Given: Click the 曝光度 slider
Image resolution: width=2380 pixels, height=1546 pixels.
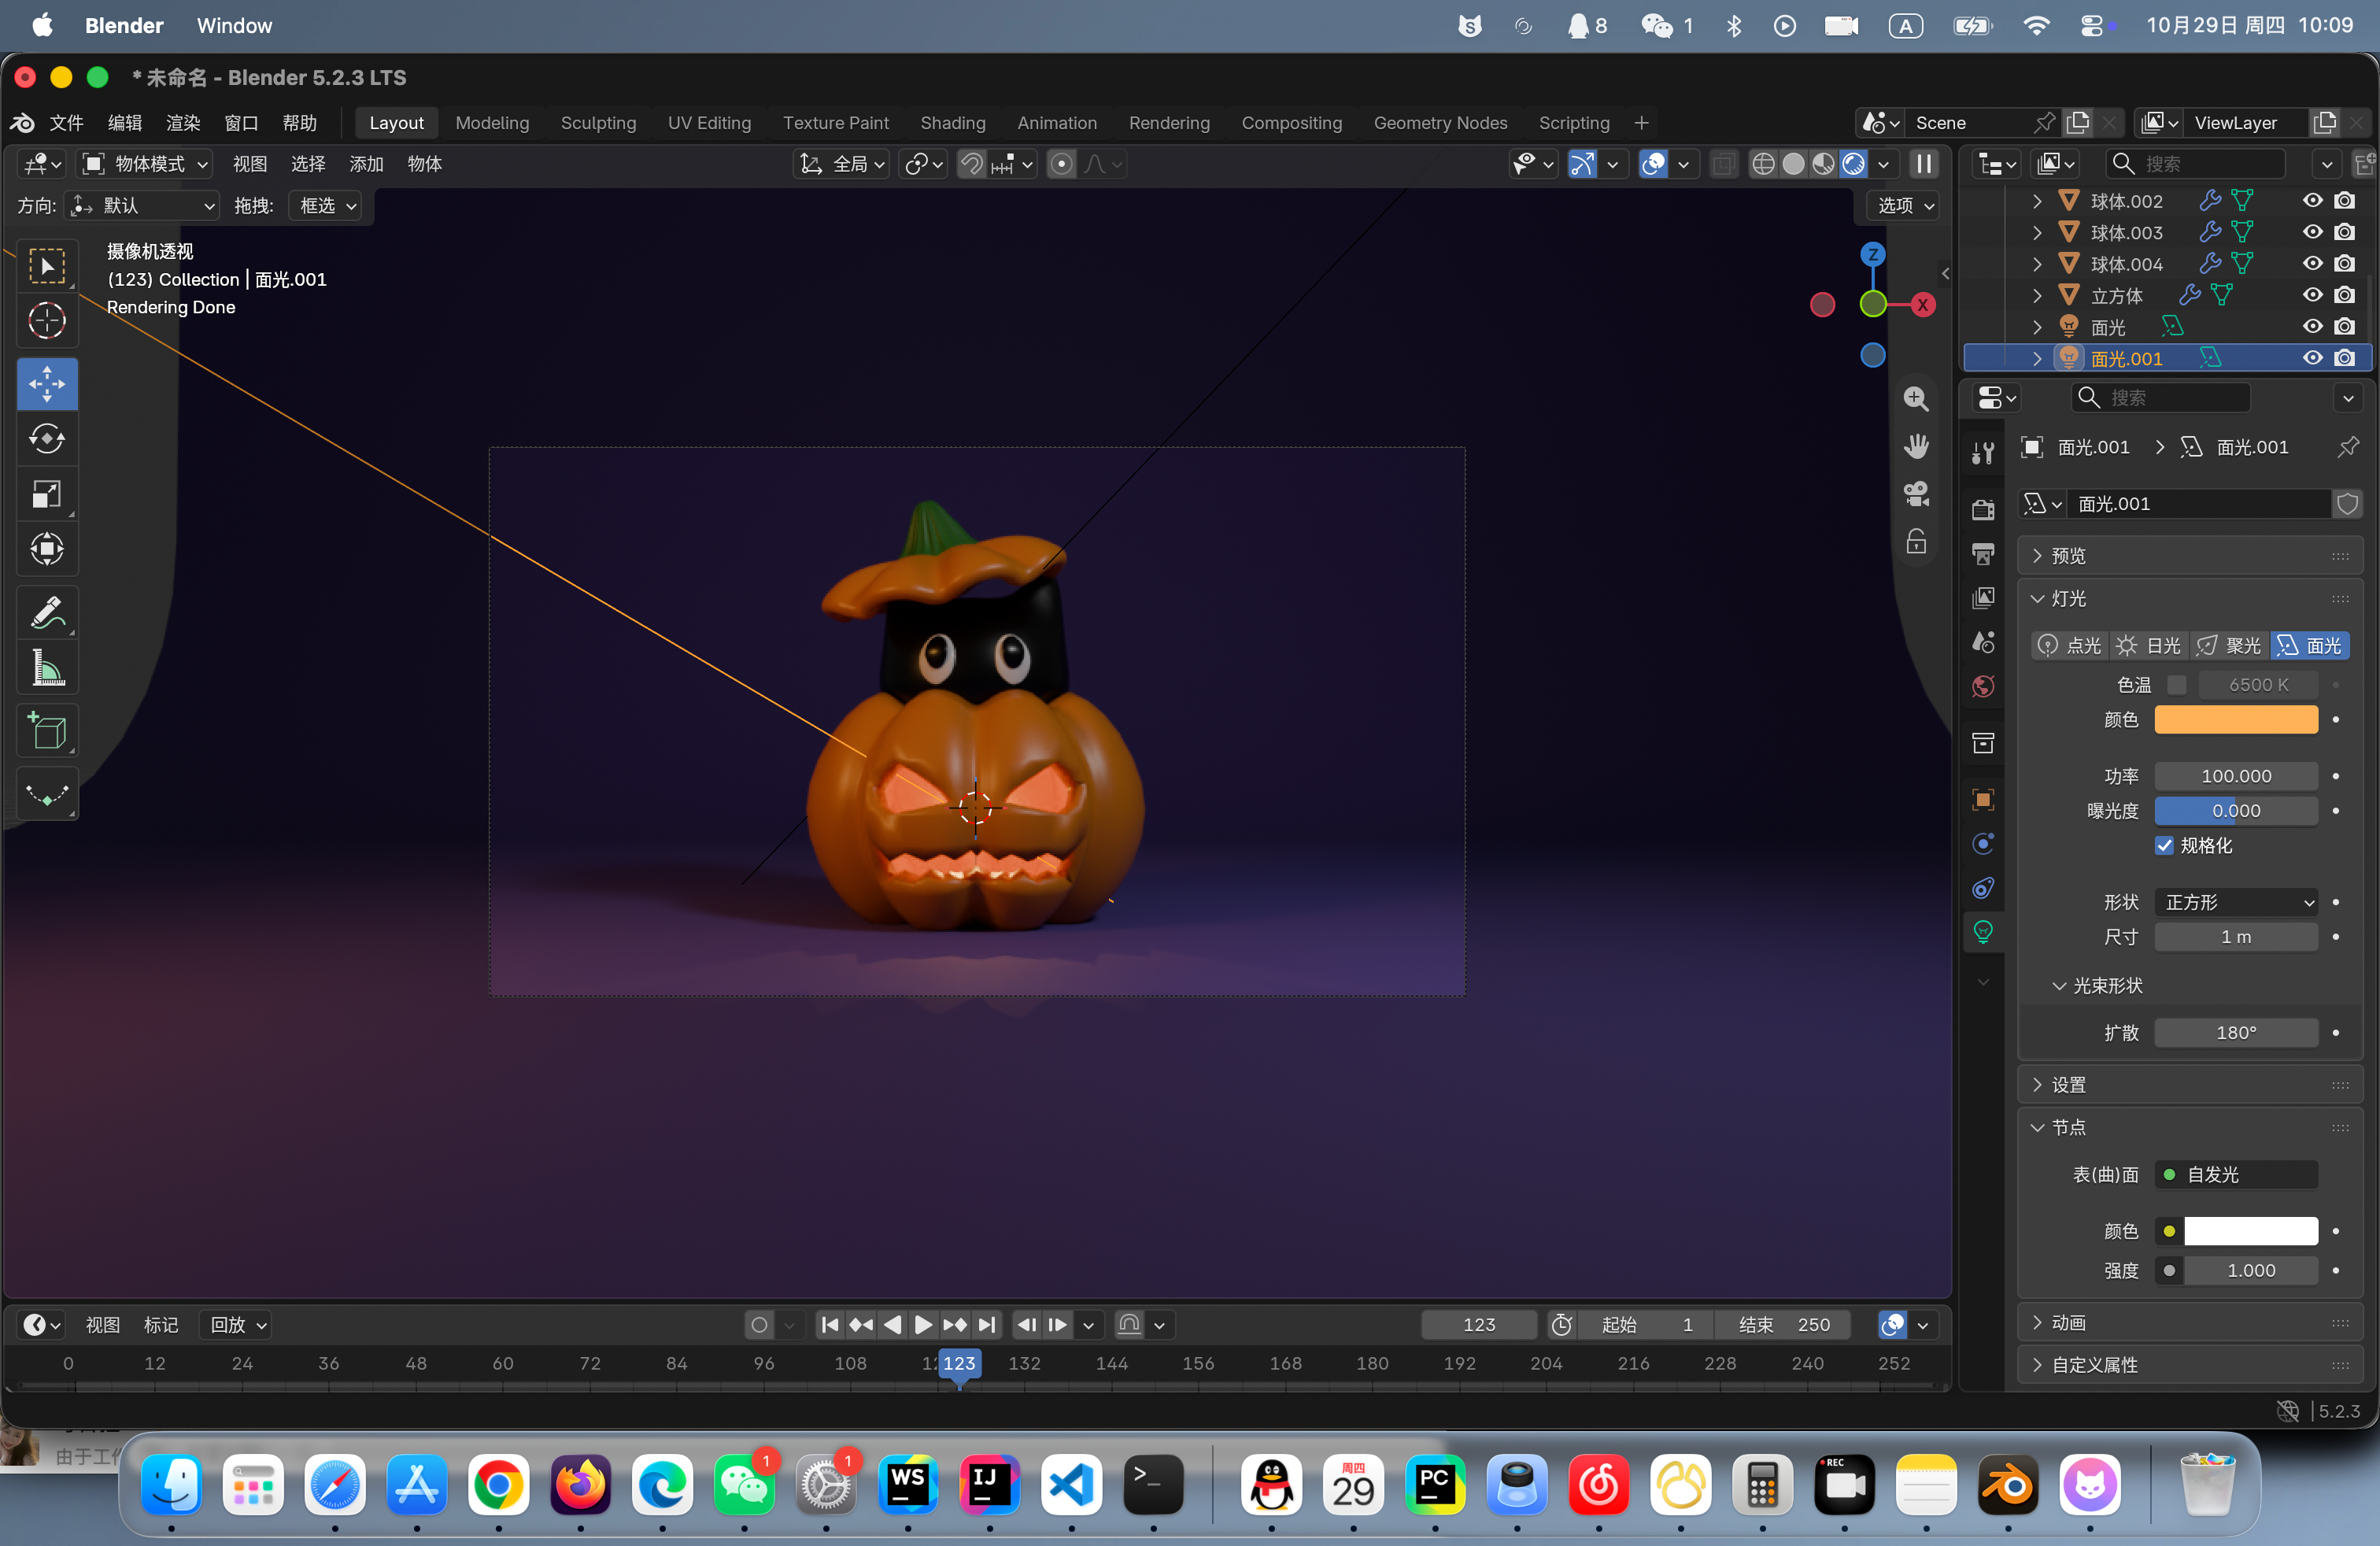Looking at the screenshot, I should point(2236,811).
